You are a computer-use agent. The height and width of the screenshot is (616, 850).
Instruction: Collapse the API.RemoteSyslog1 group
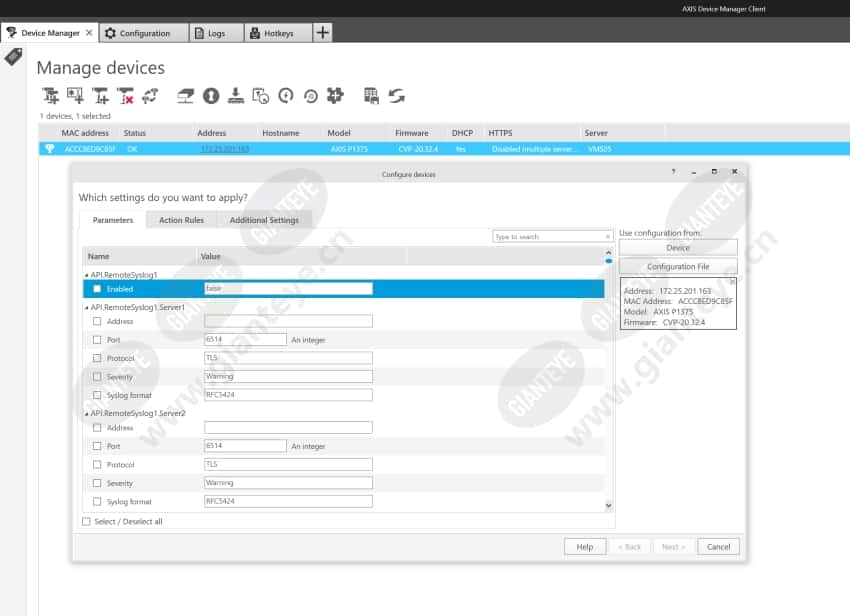coord(87,275)
